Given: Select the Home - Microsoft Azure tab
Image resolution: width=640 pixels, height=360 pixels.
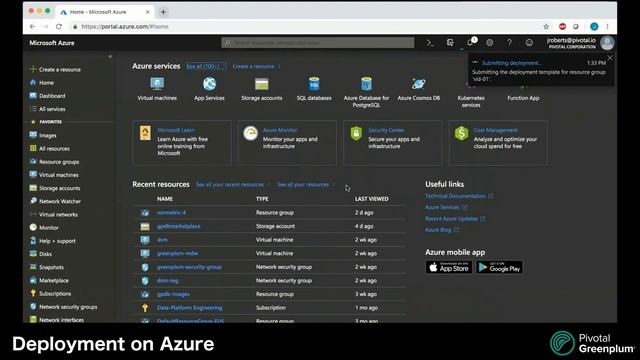Looking at the screenshot, I should click(104, 12).
